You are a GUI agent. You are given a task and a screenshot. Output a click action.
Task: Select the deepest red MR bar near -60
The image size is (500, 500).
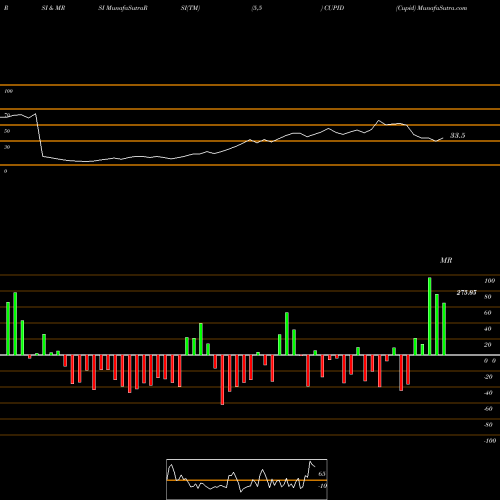[x=222, y=380]
